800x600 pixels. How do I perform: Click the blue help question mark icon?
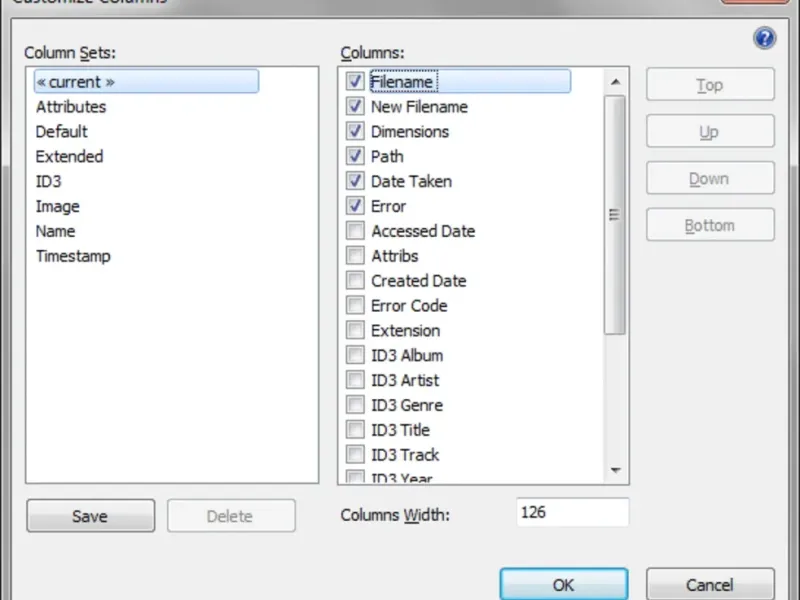click(765, 39)
